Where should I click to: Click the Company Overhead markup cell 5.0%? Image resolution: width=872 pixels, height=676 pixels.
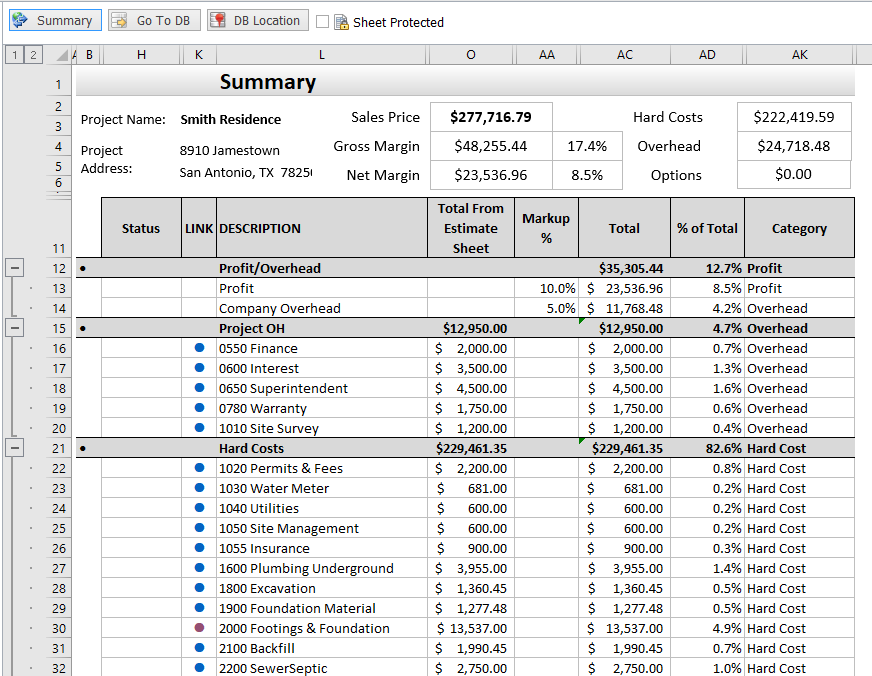tap(546, 308)
